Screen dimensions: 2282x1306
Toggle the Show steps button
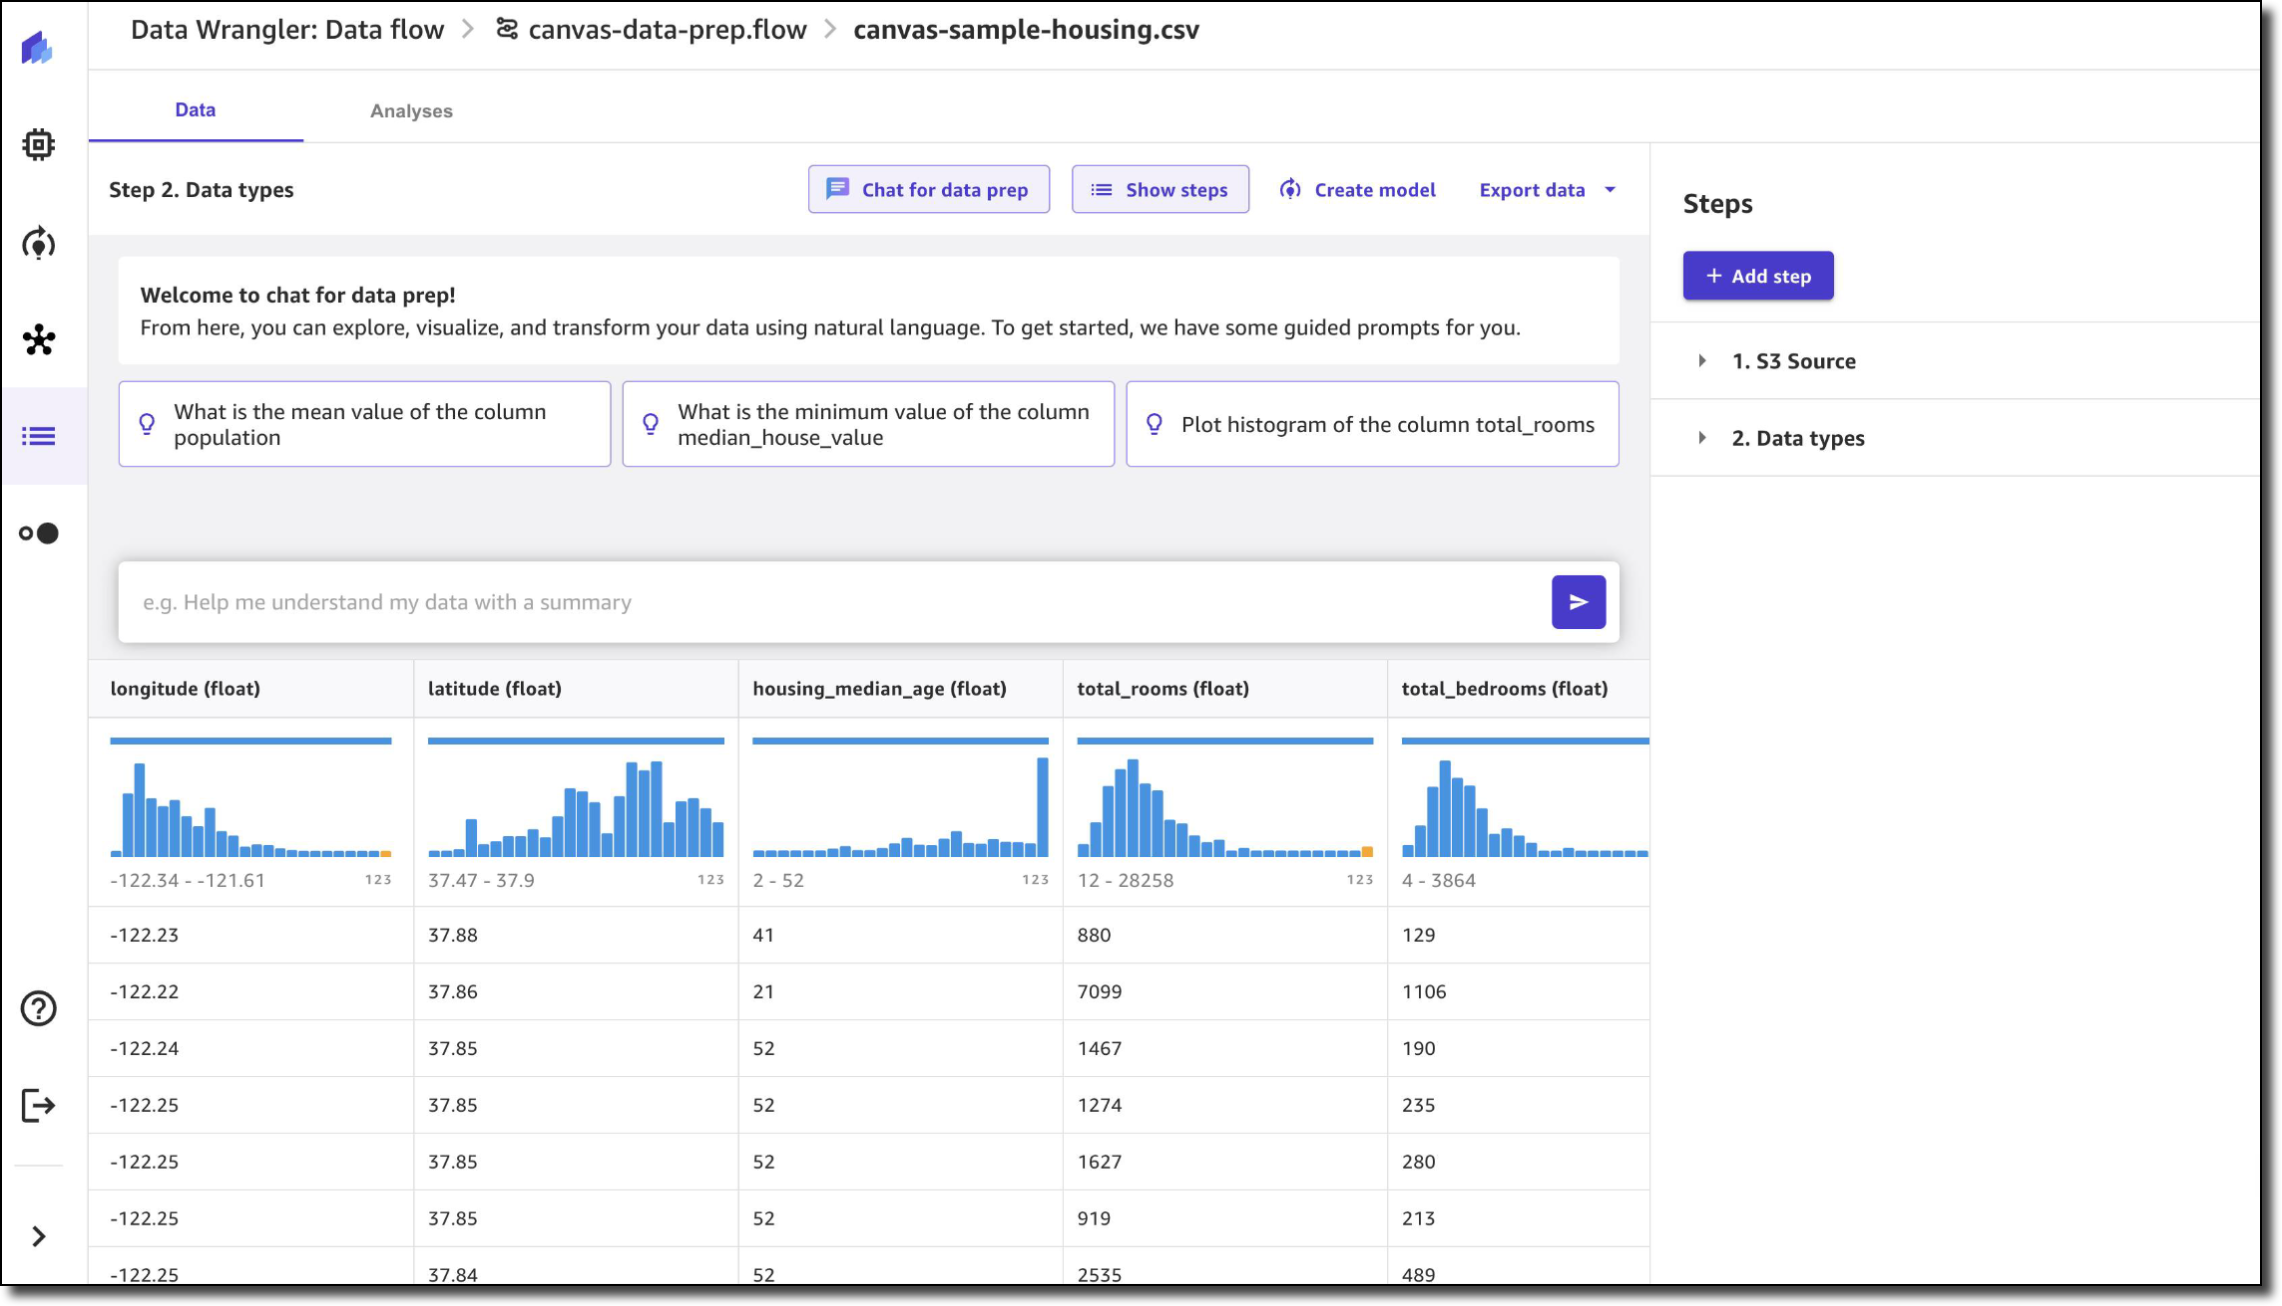1160,189
